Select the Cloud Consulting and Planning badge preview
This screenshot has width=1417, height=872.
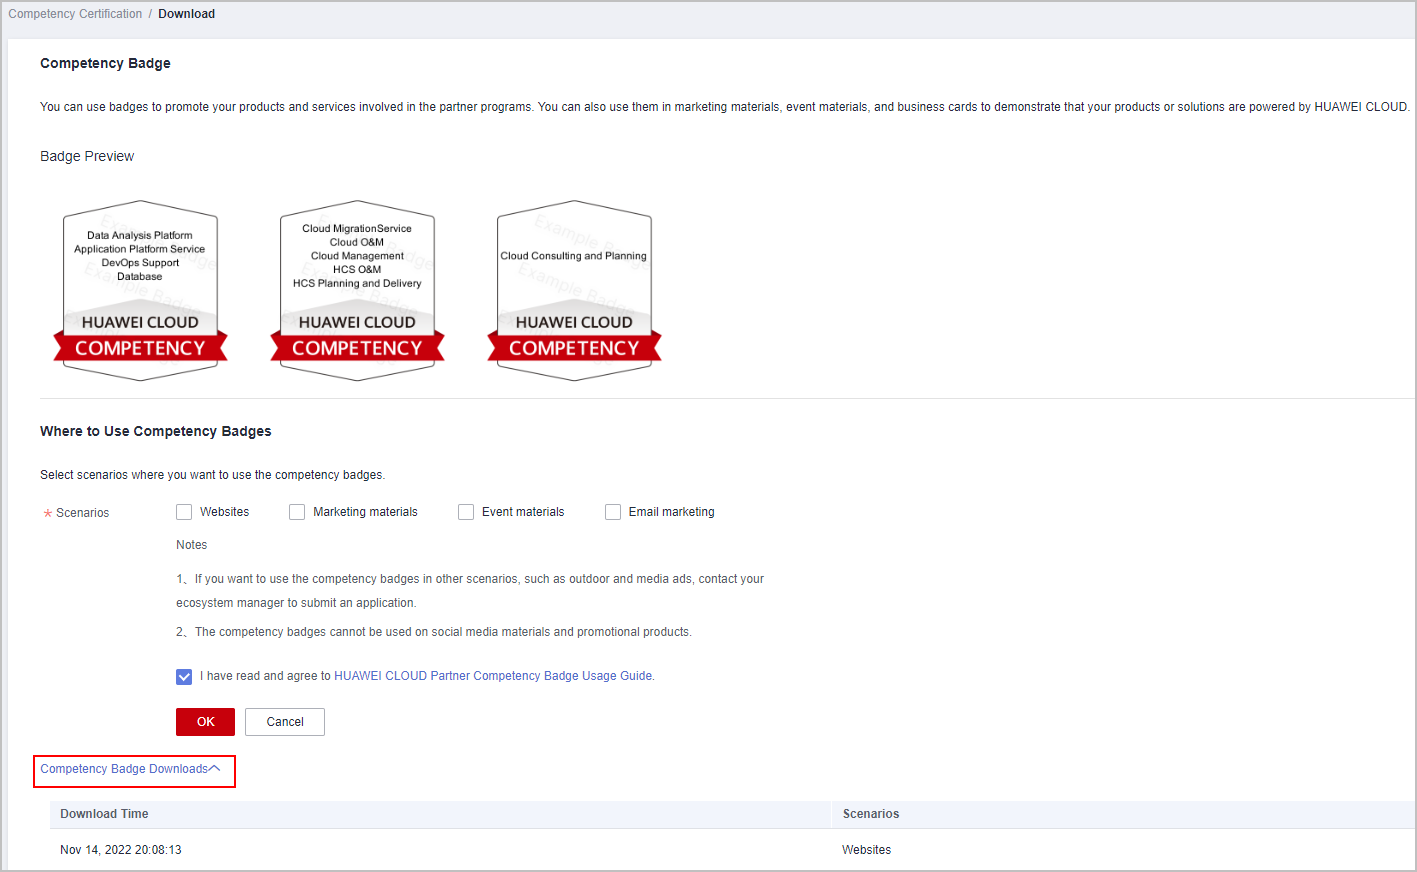574,291
